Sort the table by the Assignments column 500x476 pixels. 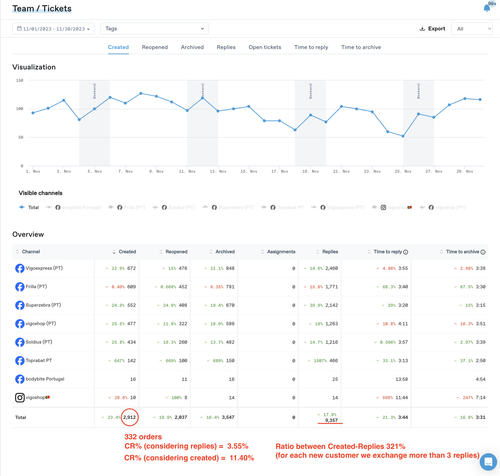coord(278,252)
